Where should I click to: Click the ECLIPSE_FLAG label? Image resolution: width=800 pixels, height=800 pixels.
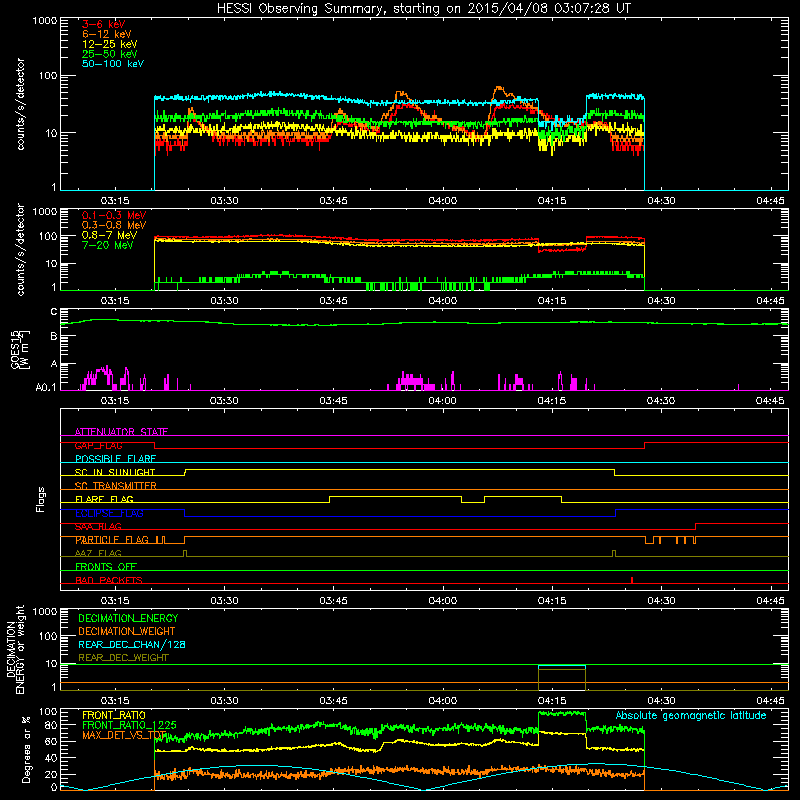(109, 513)
